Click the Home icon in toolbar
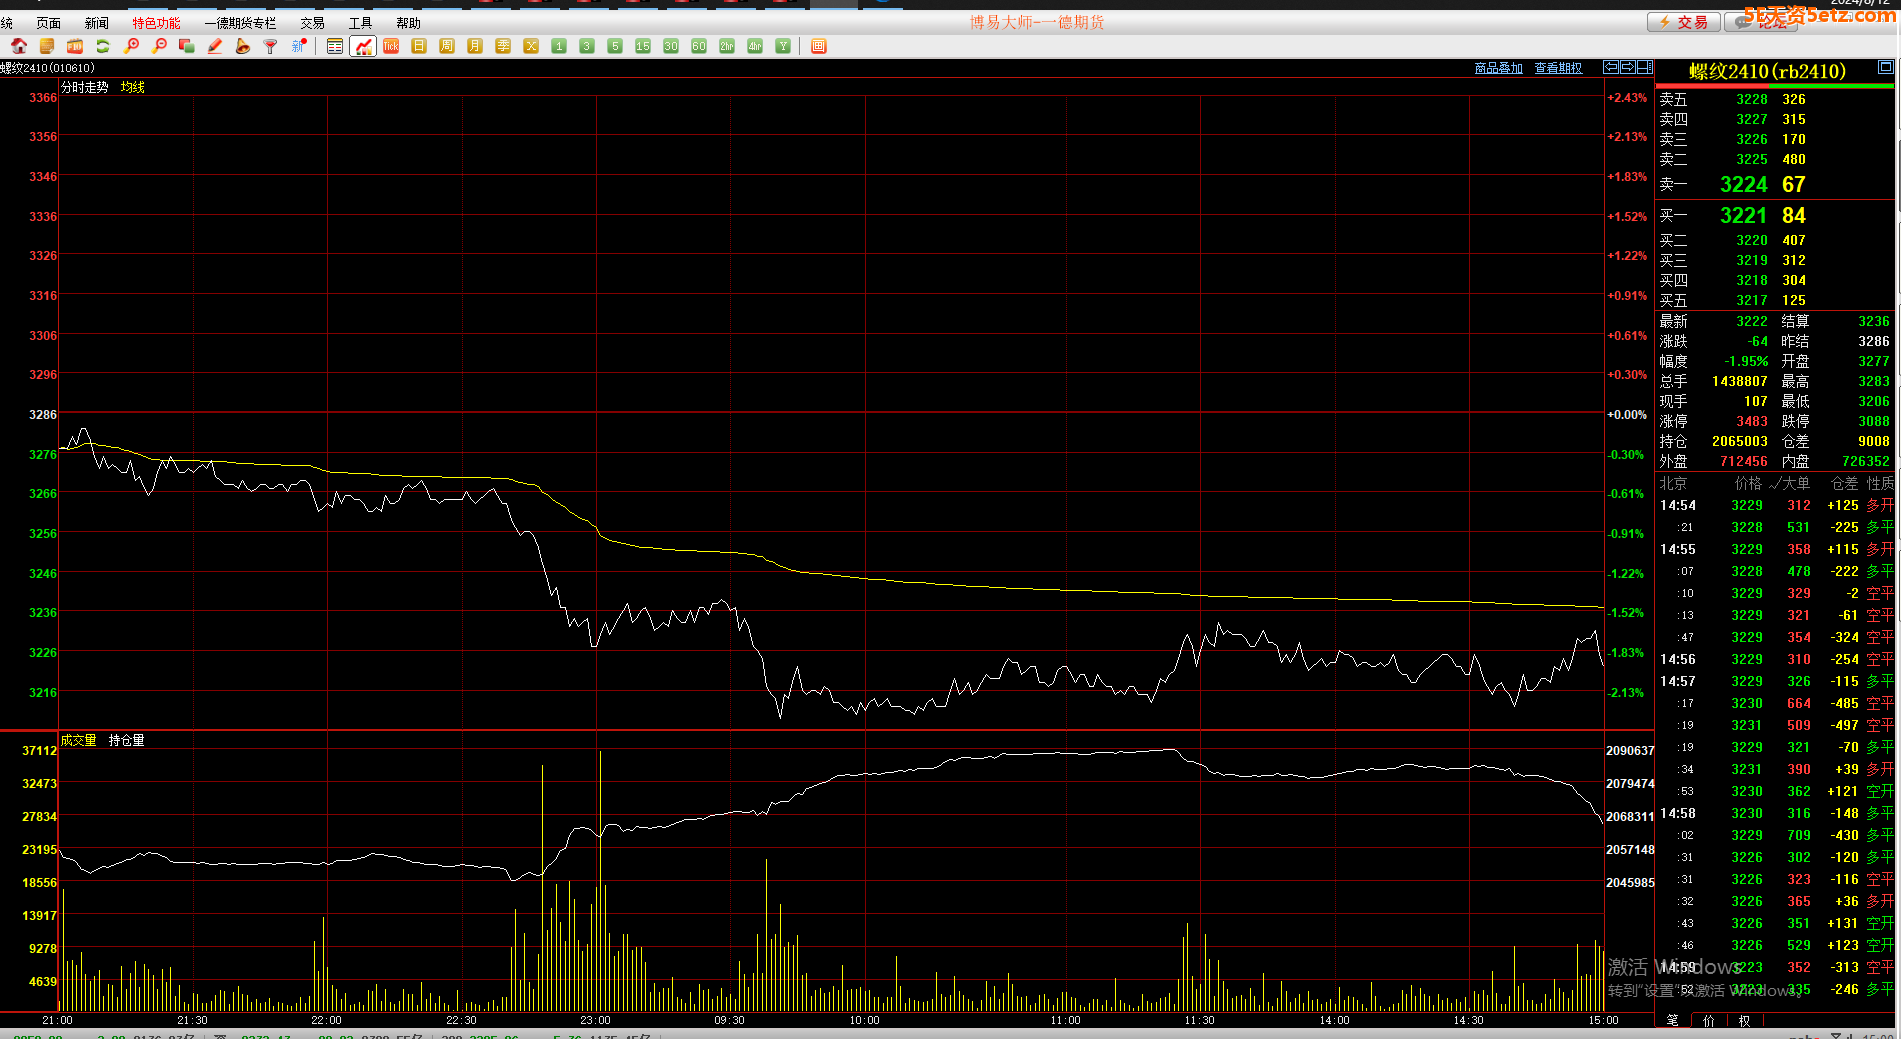 tap(19, 46)
